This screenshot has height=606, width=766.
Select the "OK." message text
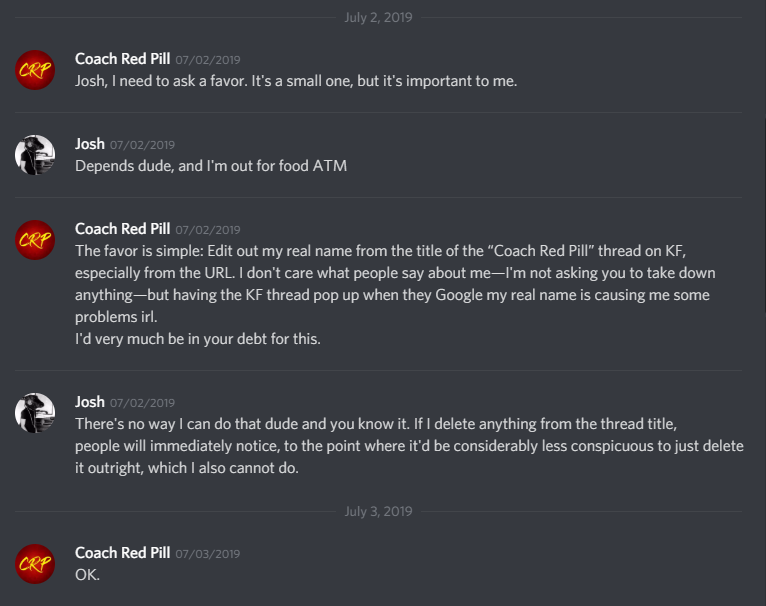click(89, 575)
